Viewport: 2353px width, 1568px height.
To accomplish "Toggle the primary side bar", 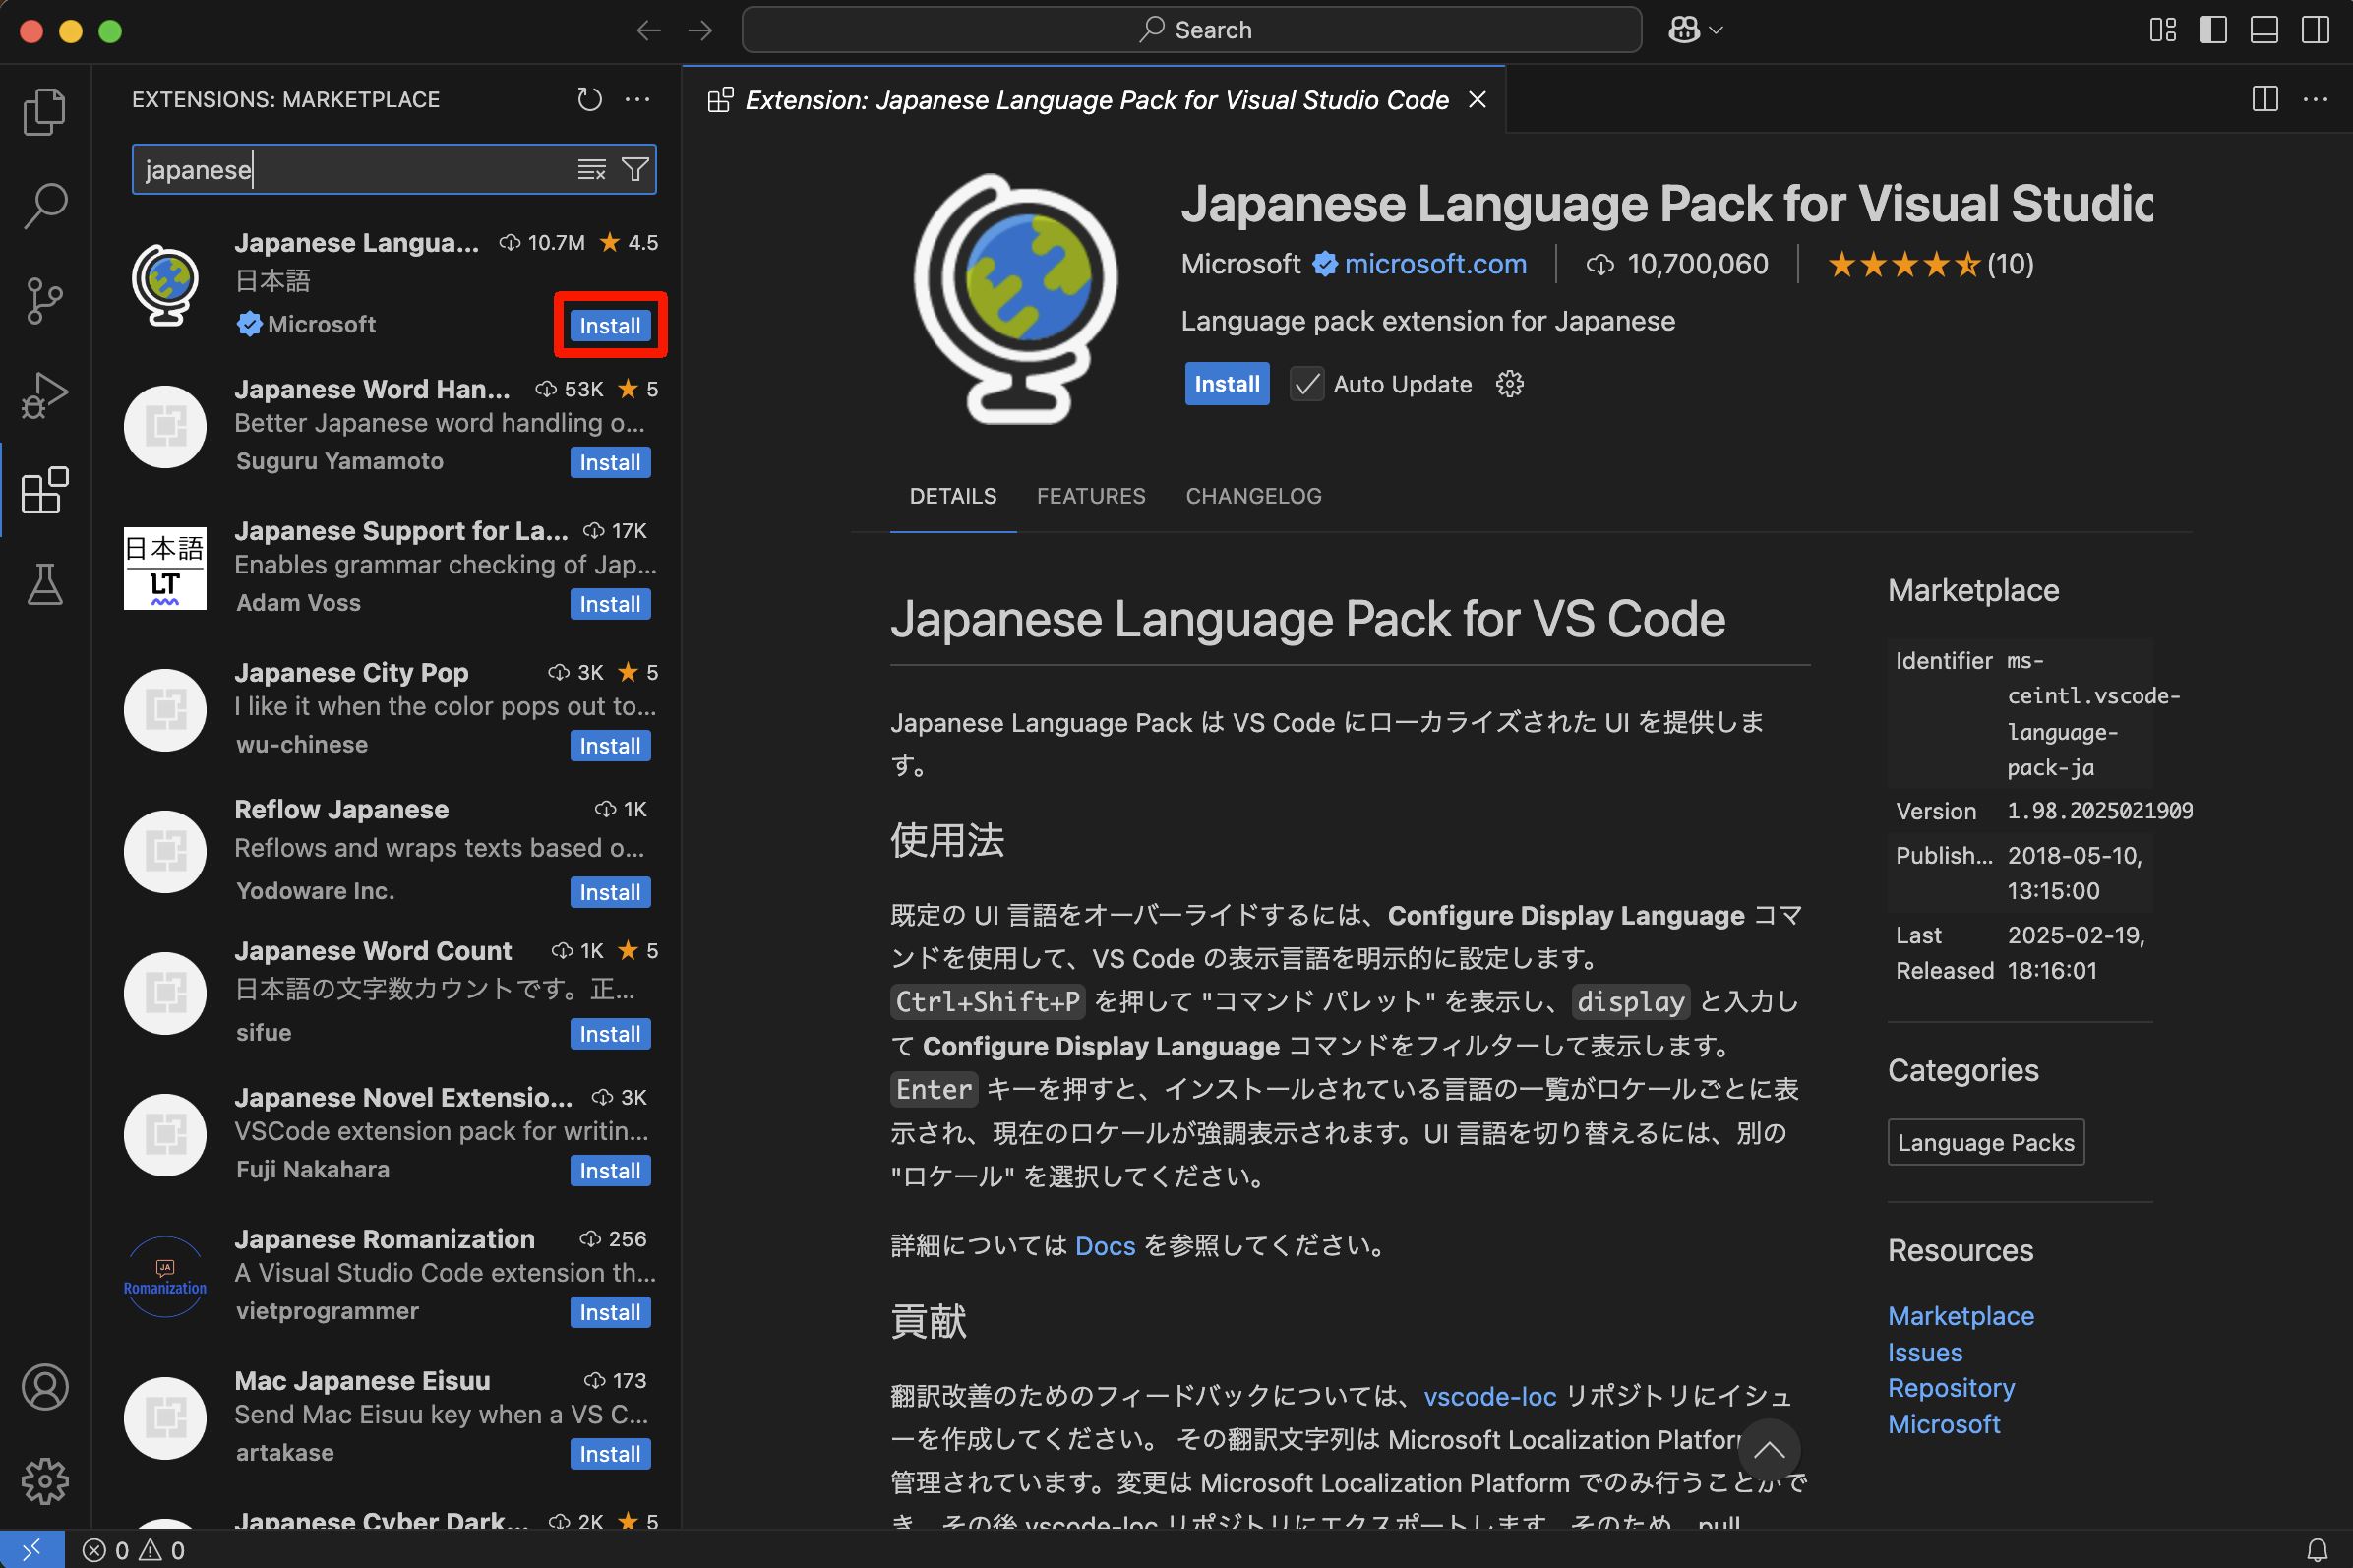I will 2213,30.
